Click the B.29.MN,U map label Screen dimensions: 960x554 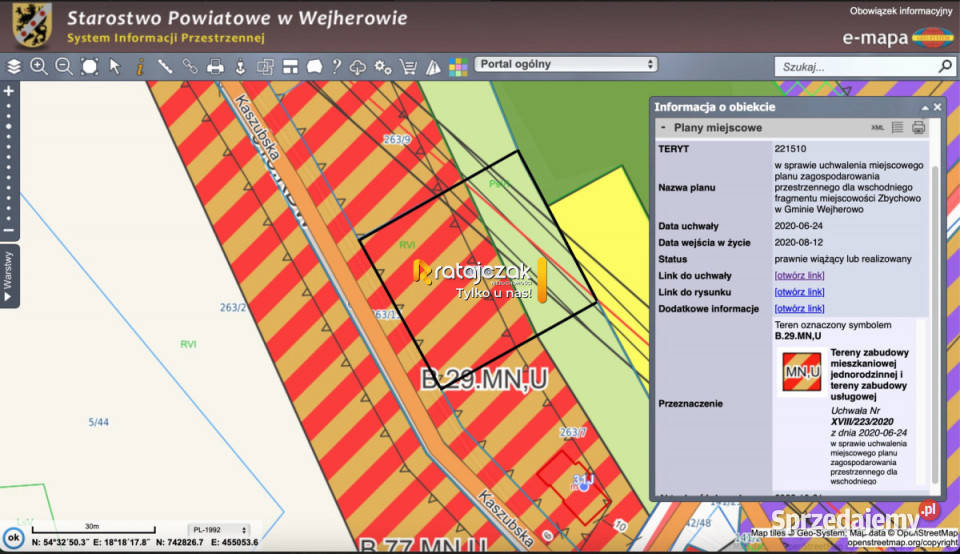coord(484,380)
